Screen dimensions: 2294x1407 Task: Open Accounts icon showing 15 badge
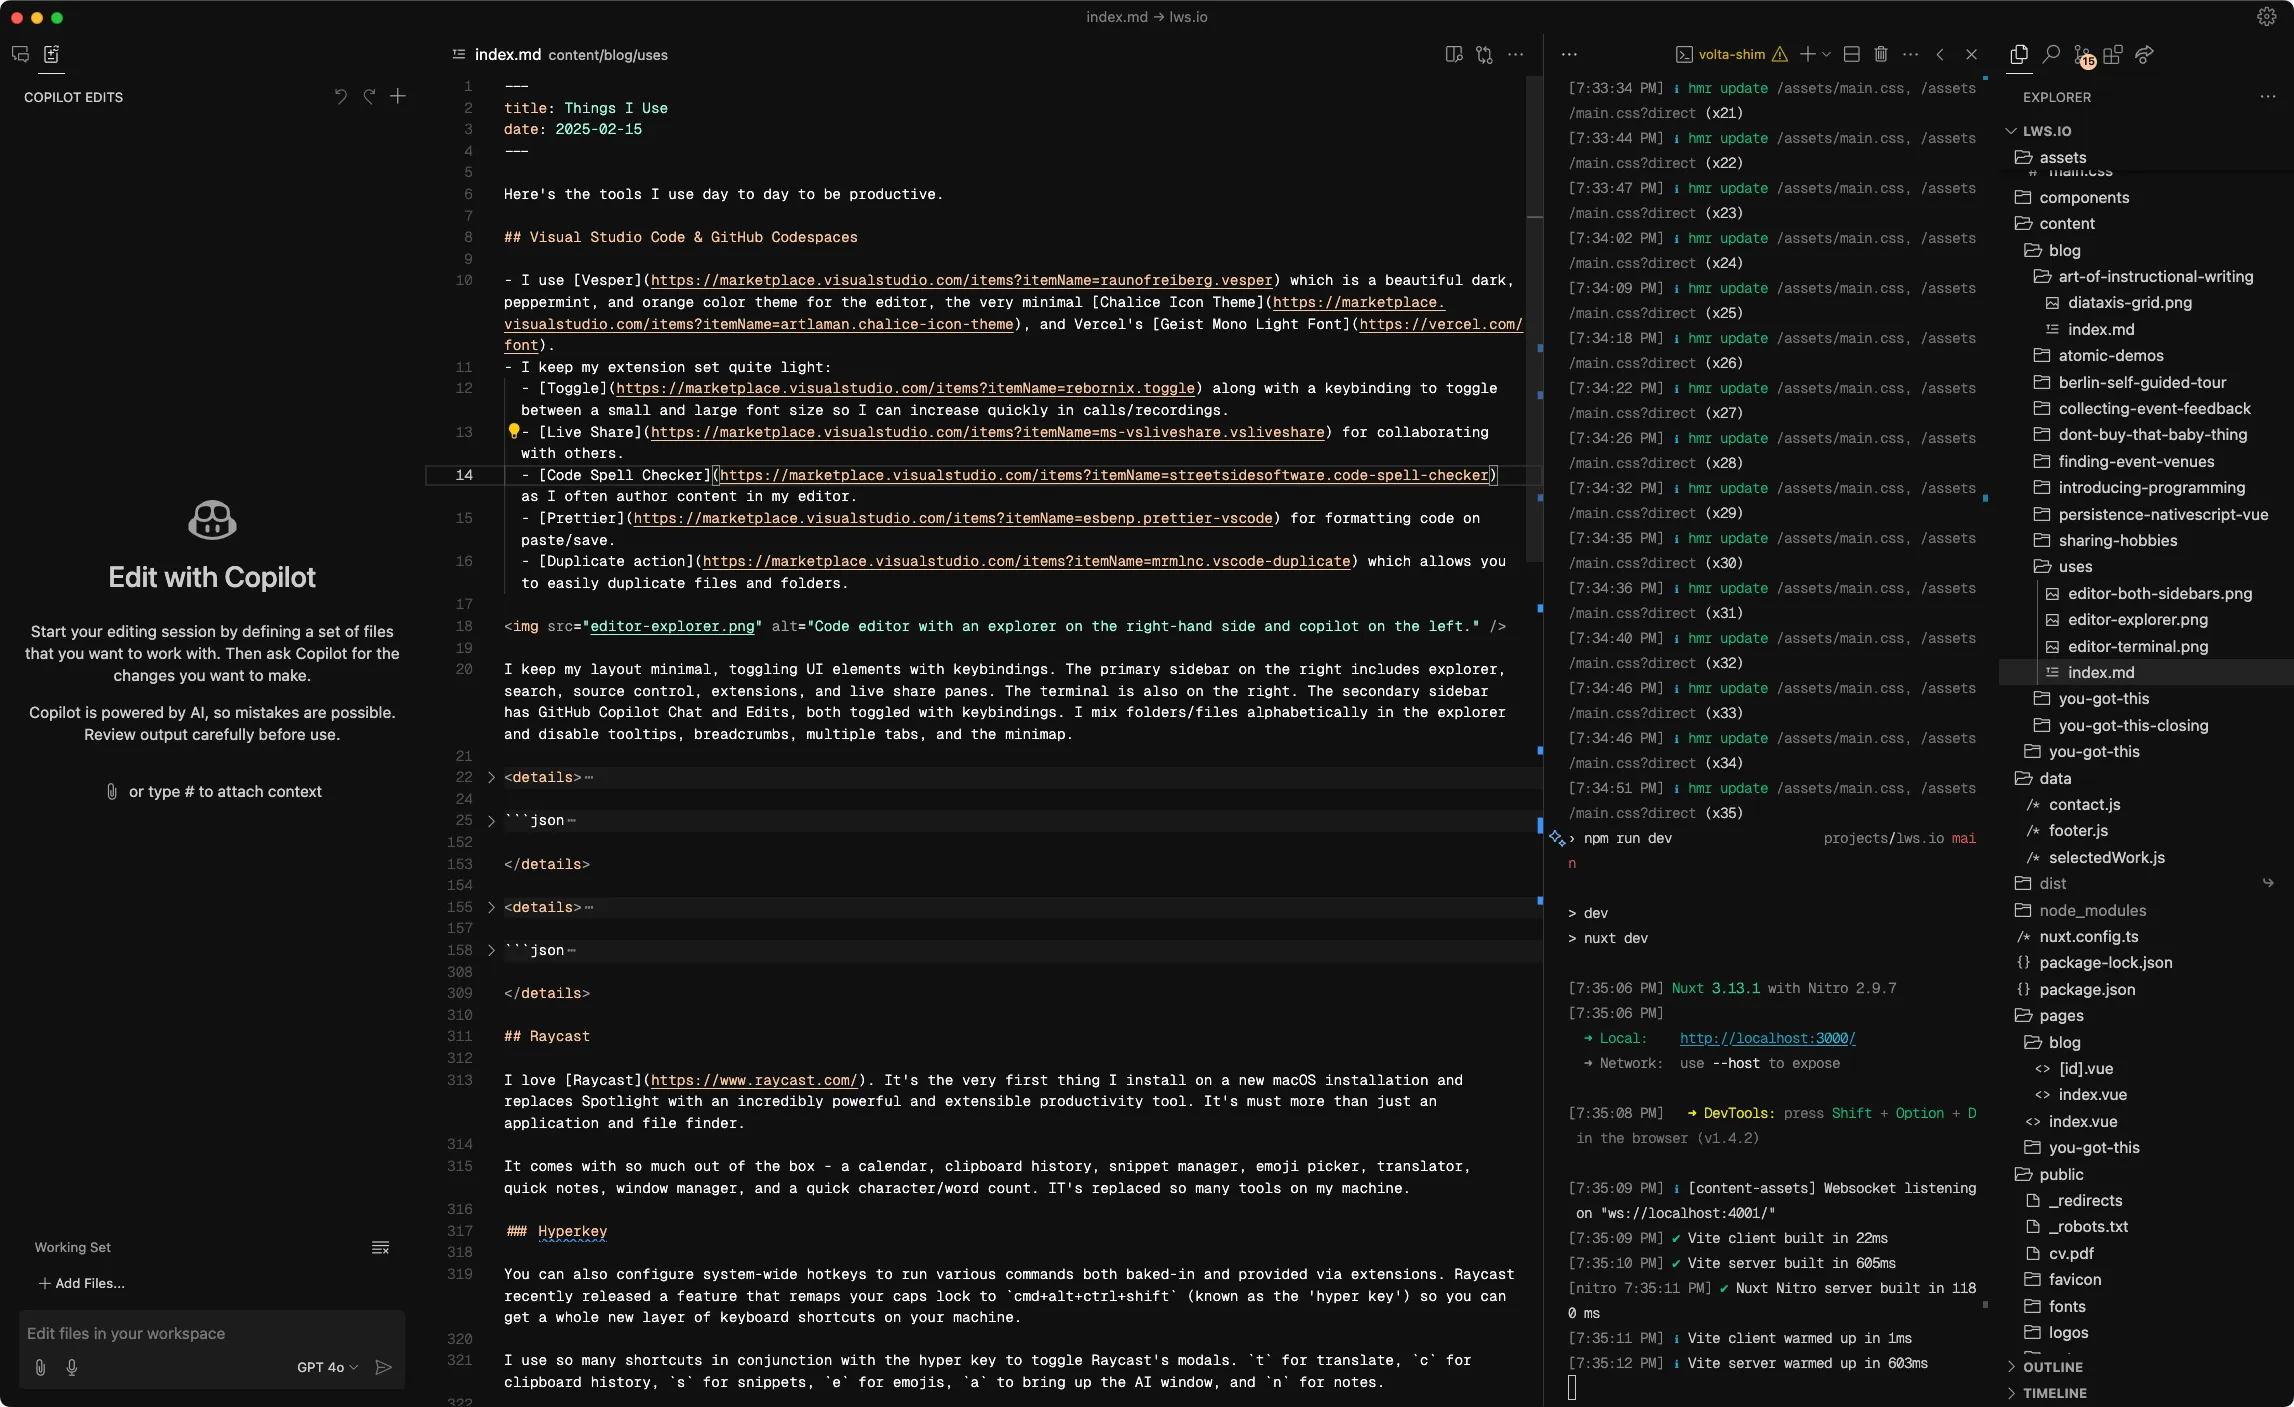(2081, 55)
